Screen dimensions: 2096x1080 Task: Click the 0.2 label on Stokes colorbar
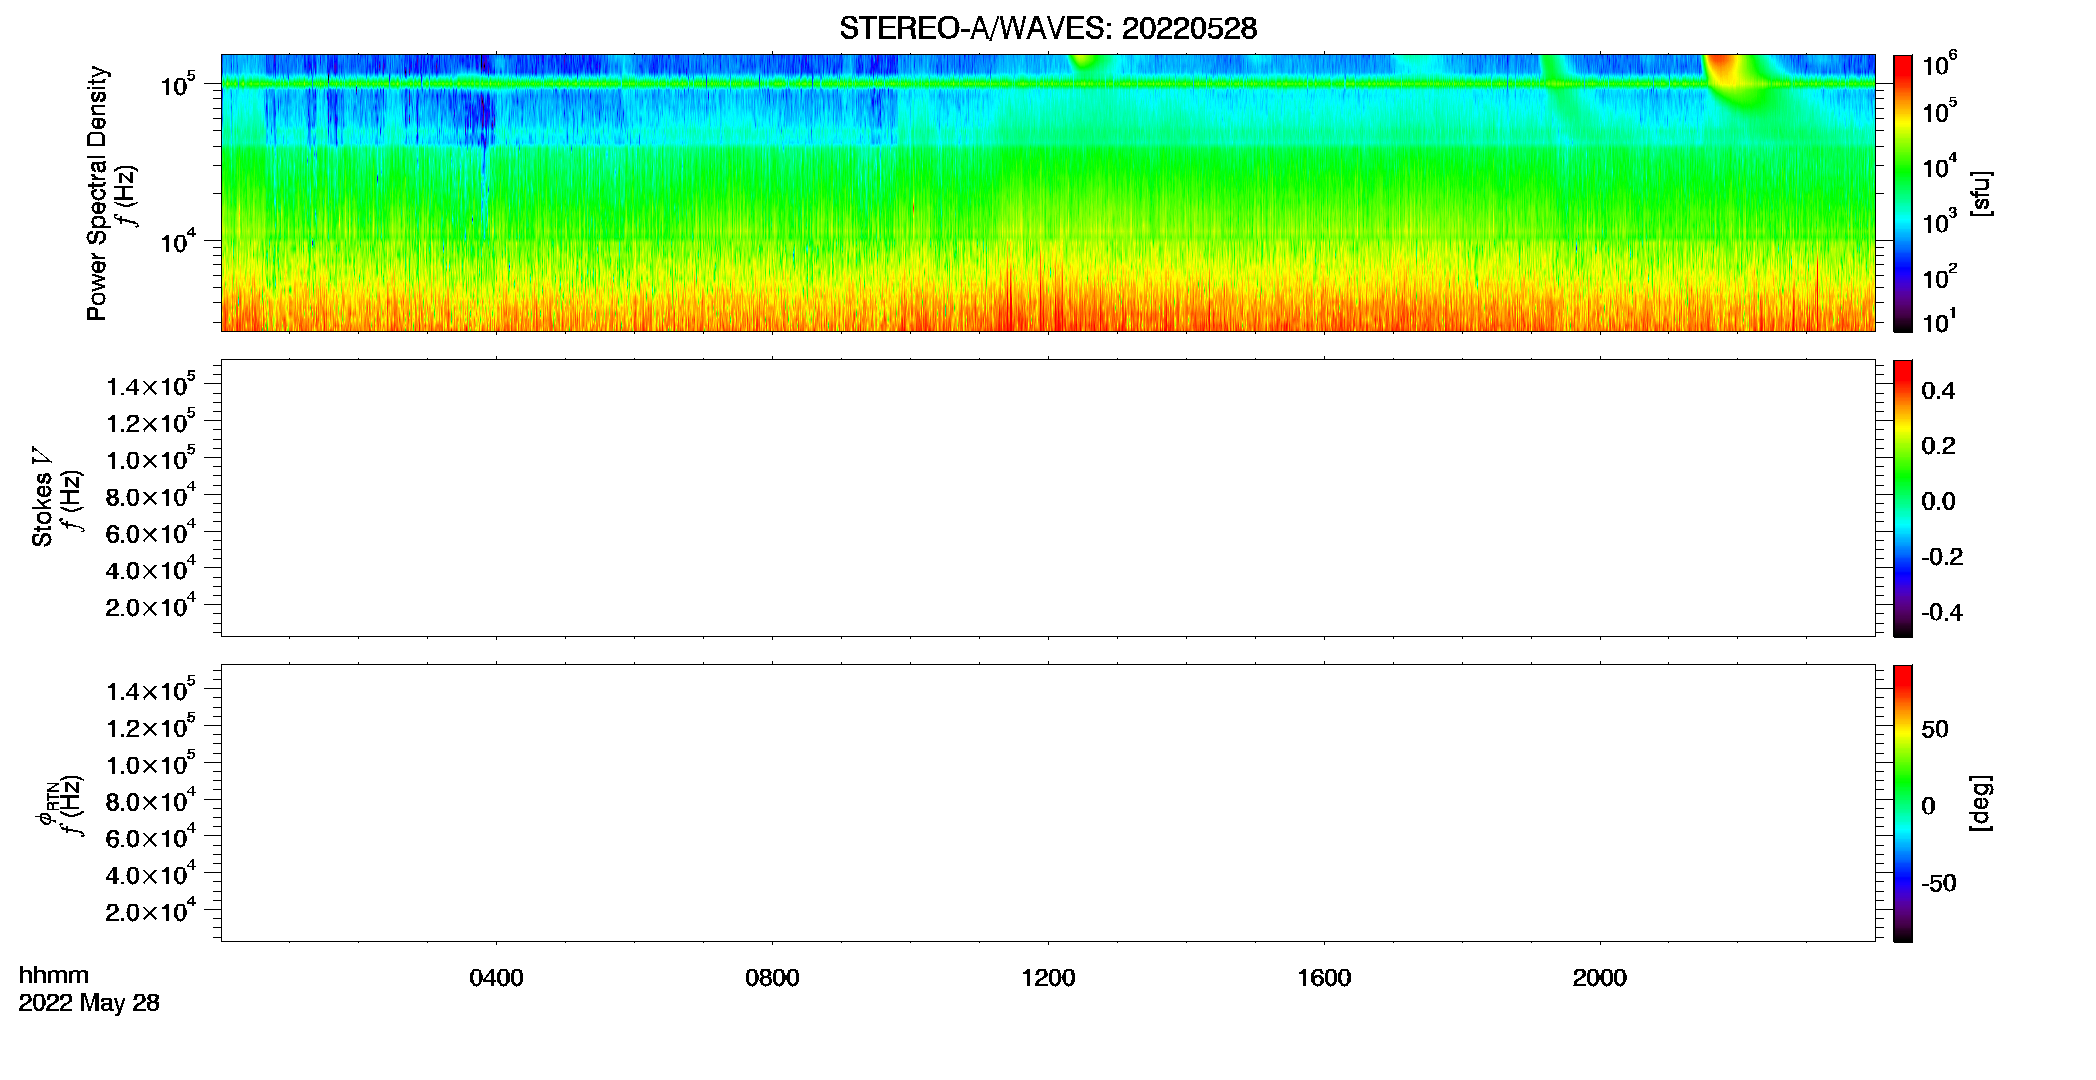[x=1938, y=446]
